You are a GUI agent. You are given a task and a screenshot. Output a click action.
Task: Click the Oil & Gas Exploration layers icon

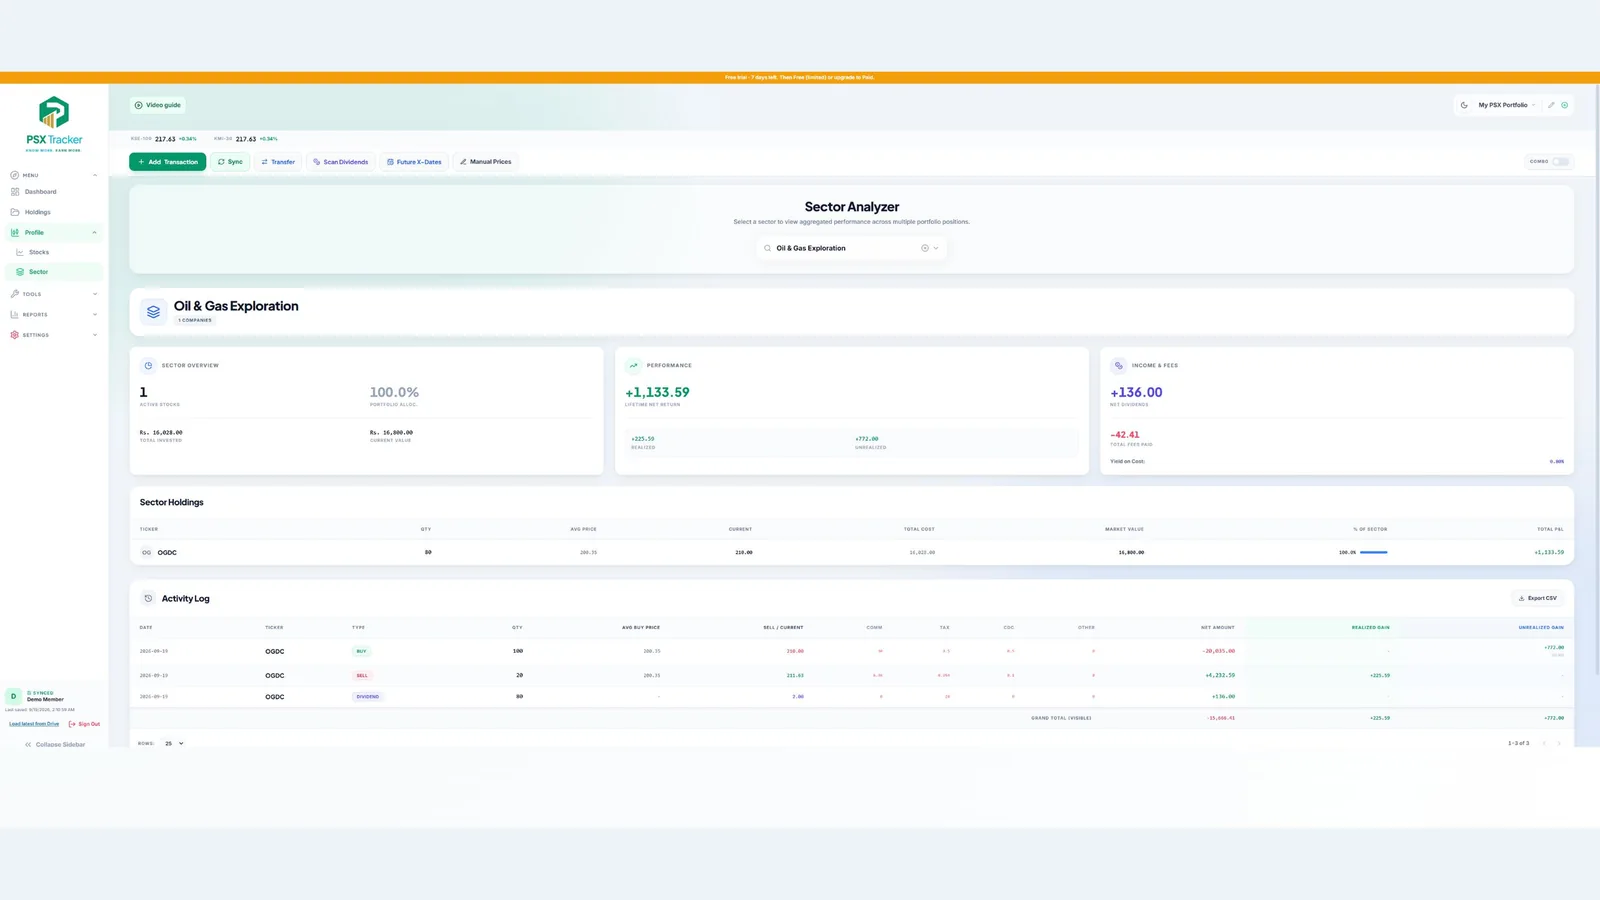(x=153, y=312)
